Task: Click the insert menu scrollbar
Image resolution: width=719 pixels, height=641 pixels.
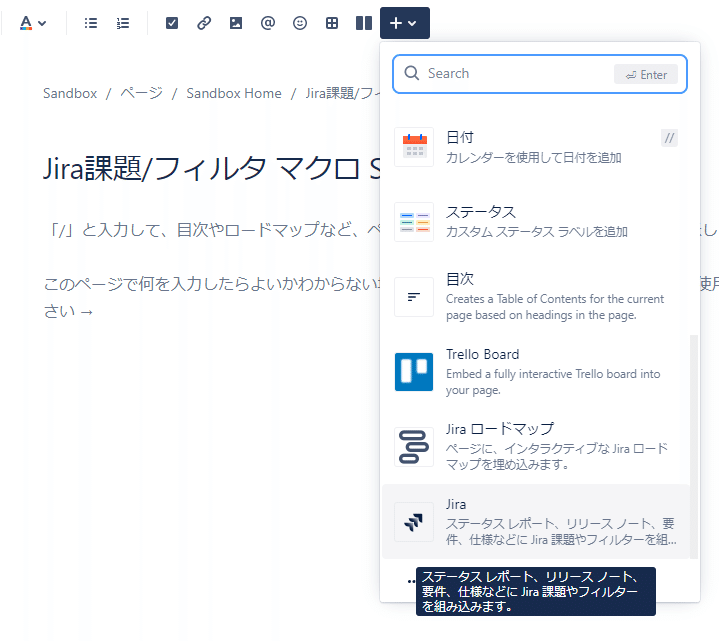Action: coord(694,447)
